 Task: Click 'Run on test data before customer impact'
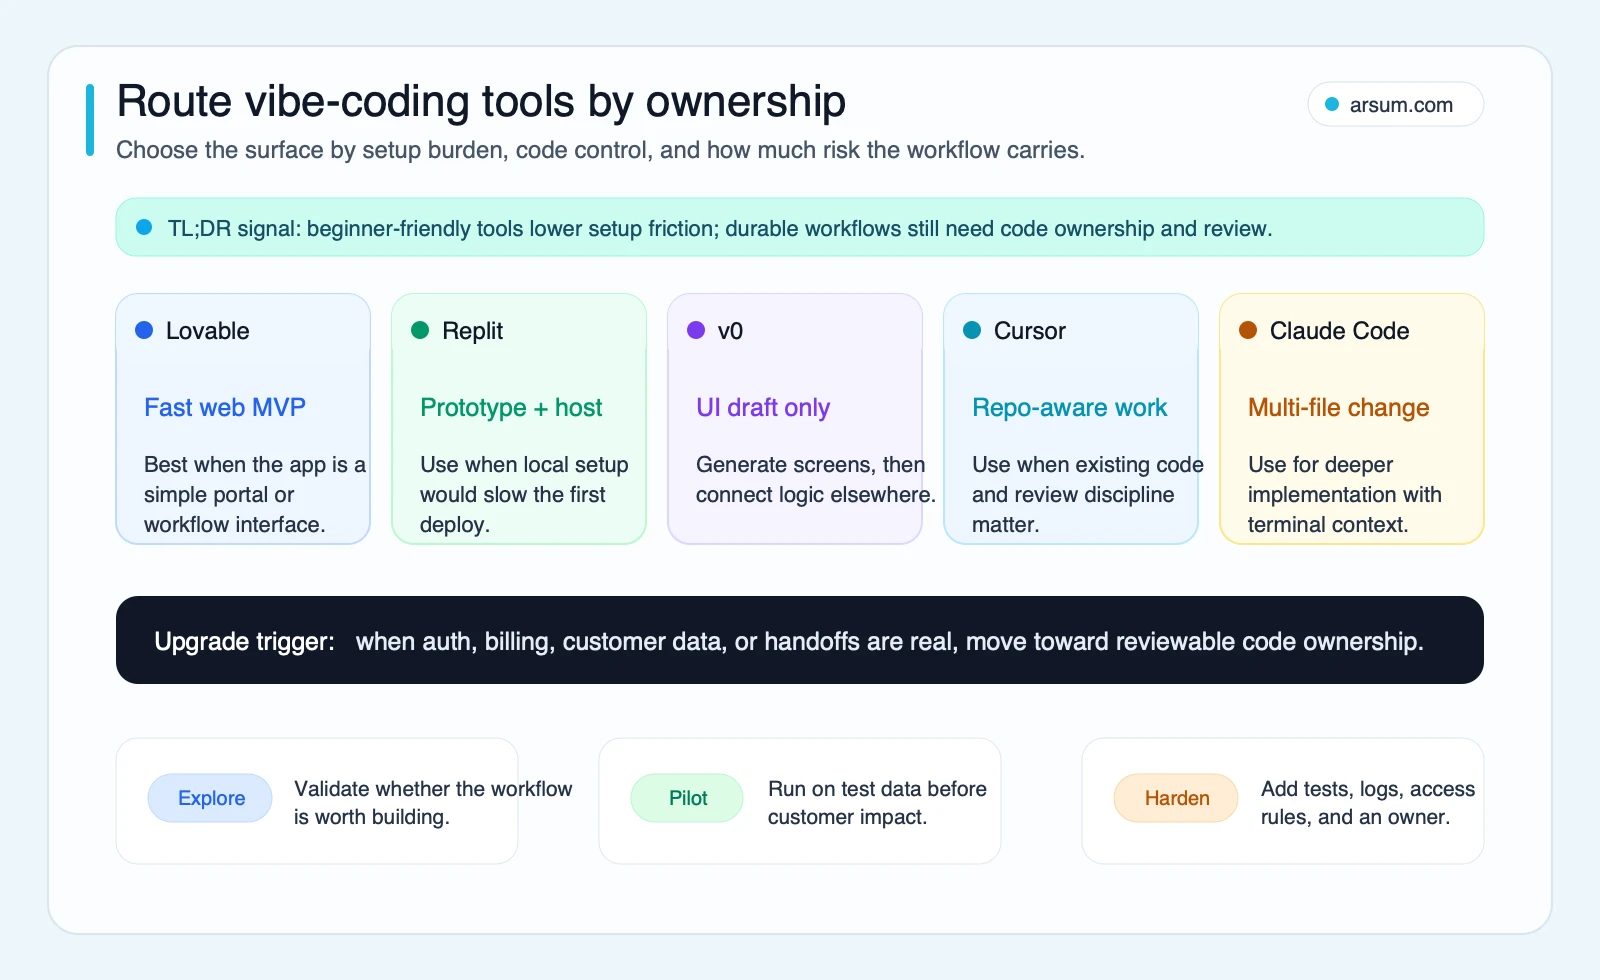pyautogui.click(x=877, y=802)
